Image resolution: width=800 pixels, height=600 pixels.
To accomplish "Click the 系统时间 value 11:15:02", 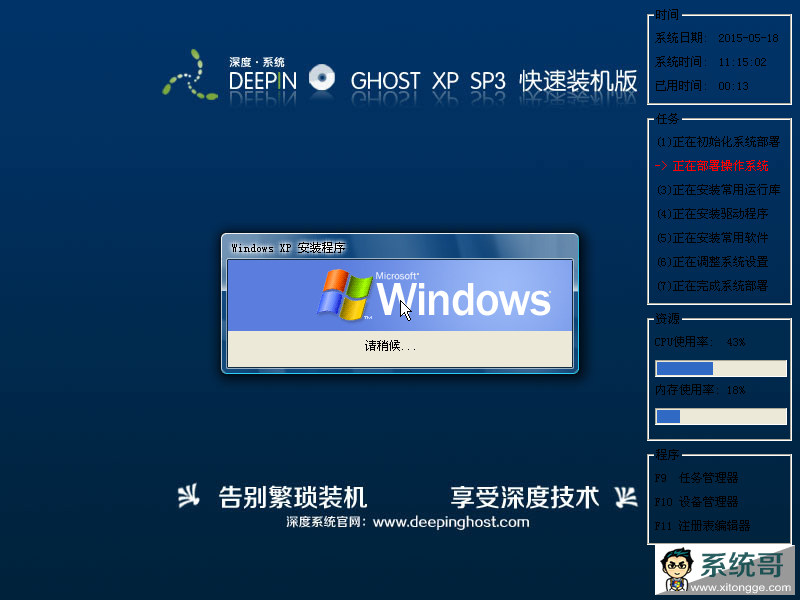I will [x=742, y=62].
